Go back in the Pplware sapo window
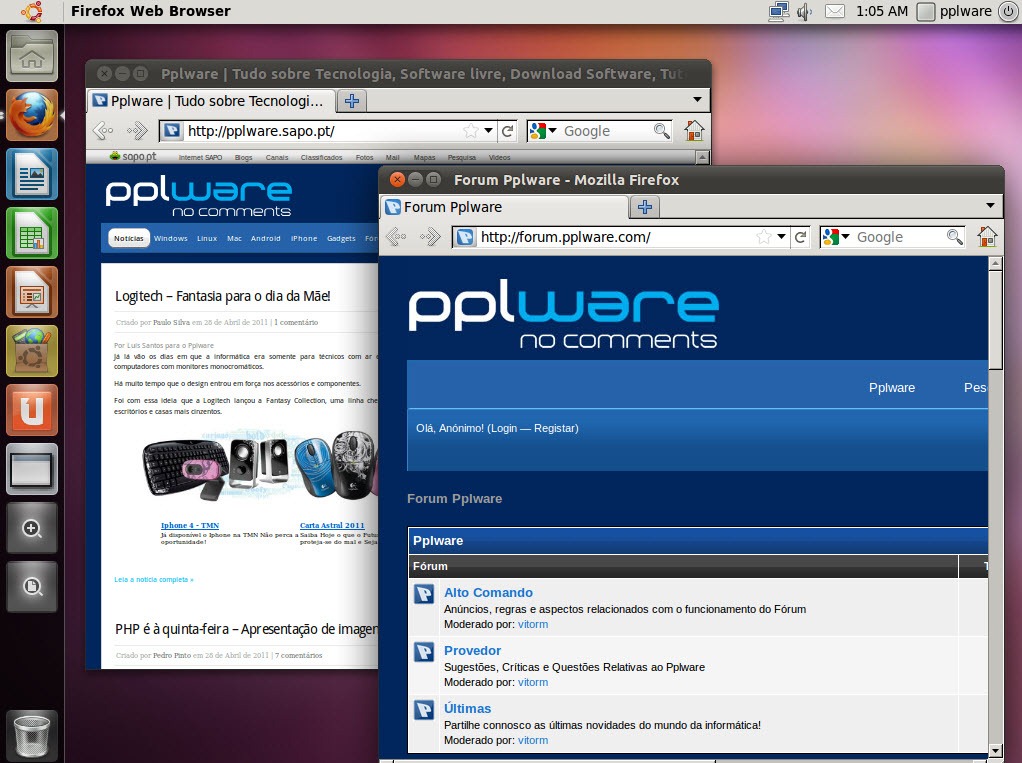 [x=103, y=130]
